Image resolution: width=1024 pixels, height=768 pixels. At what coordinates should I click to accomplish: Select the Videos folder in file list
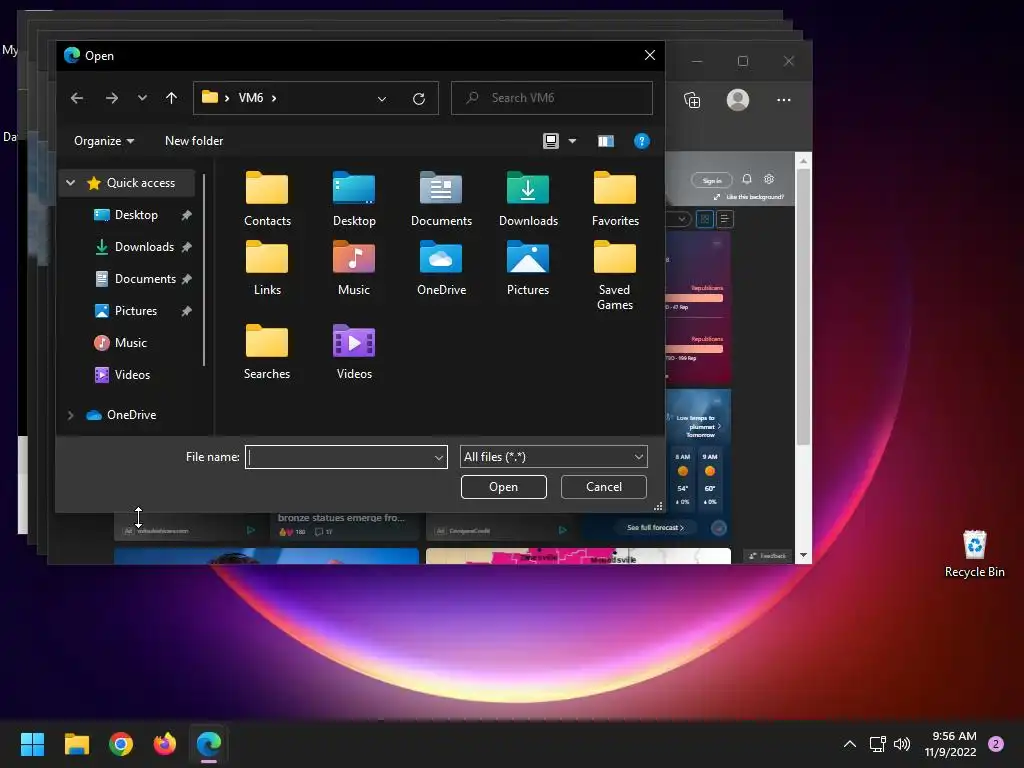click(354, 353)
